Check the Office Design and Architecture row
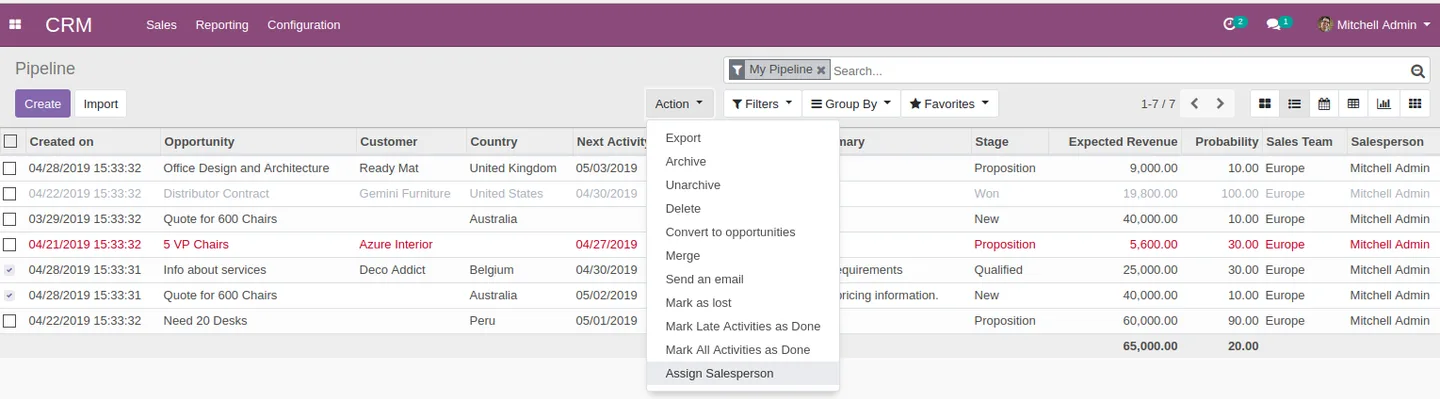The height and width of the screenshot is (399, 1440). click(x=10, y=168)
